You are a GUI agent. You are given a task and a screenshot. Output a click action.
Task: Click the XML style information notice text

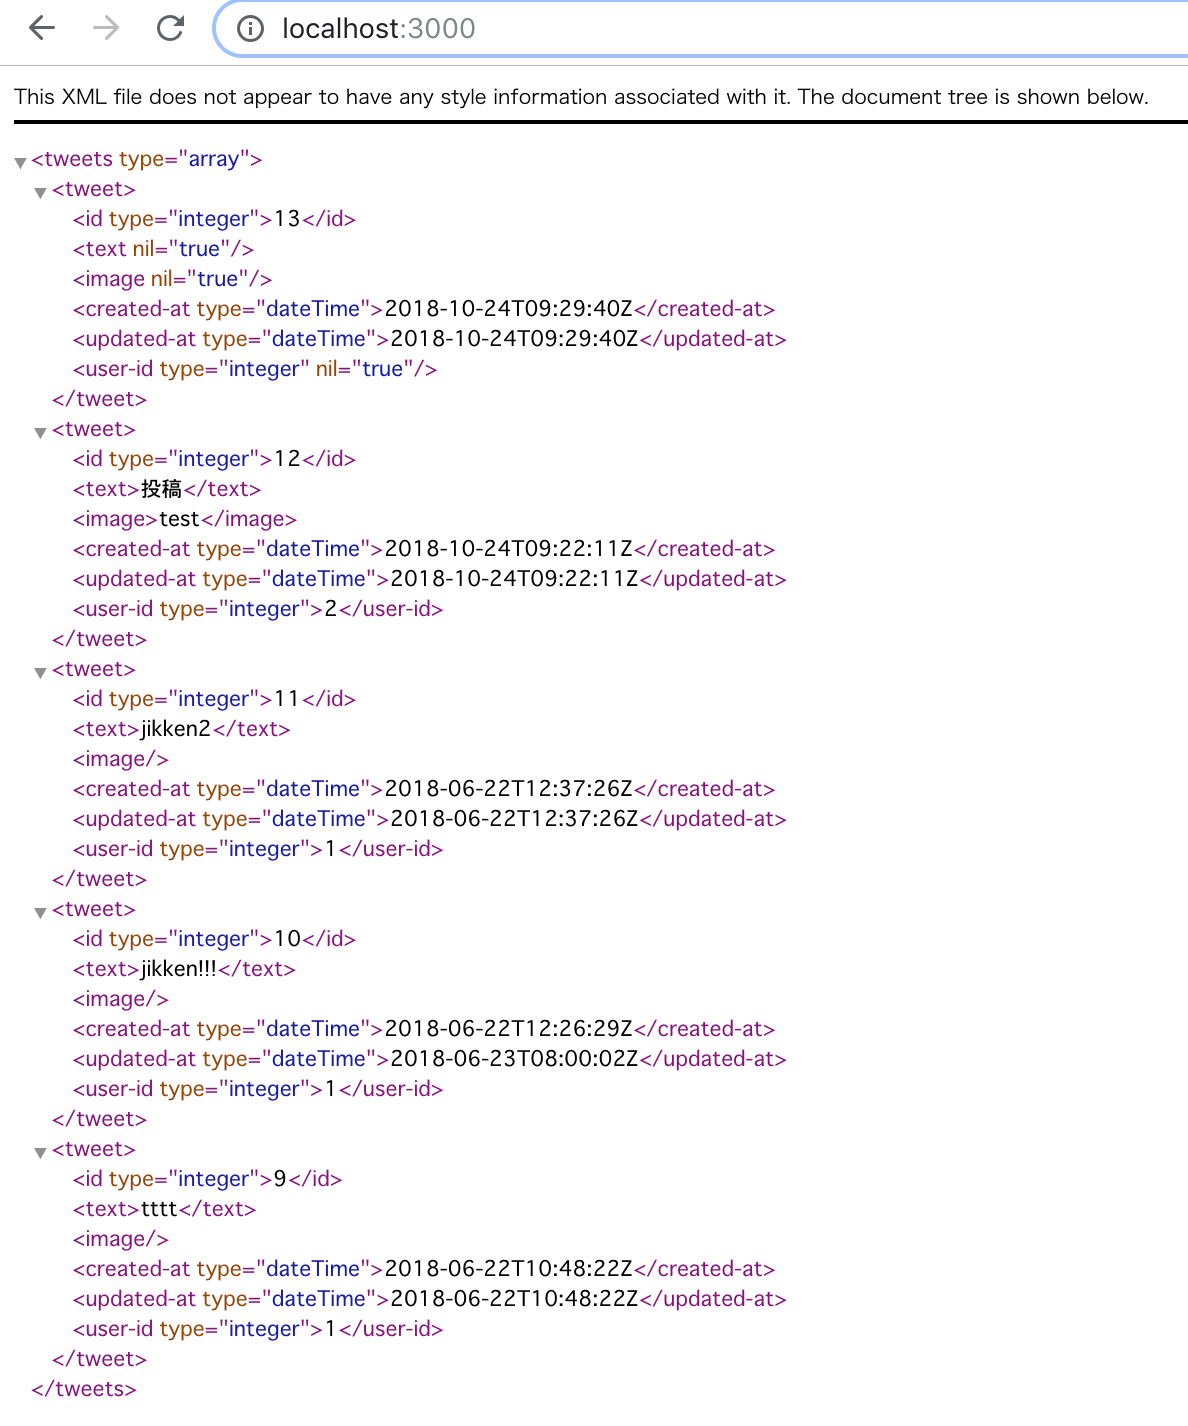click(x=581, y=97)
